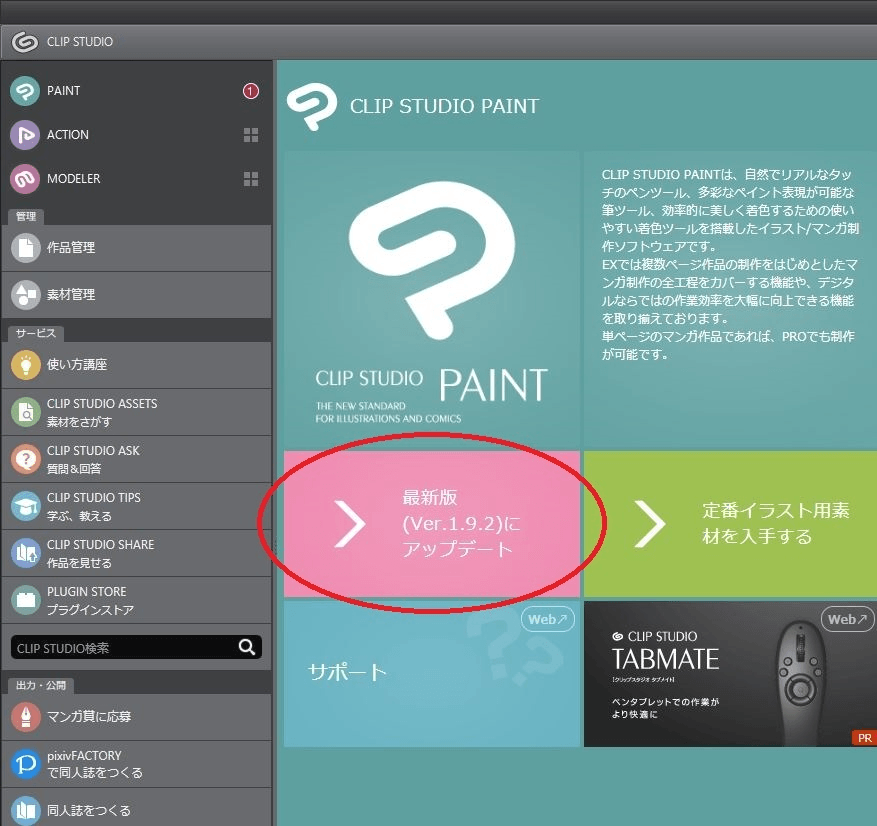Click the サービス section header
Image resolution: width=877 pixels, height=826 pixels.
click(x=36, y=334)
